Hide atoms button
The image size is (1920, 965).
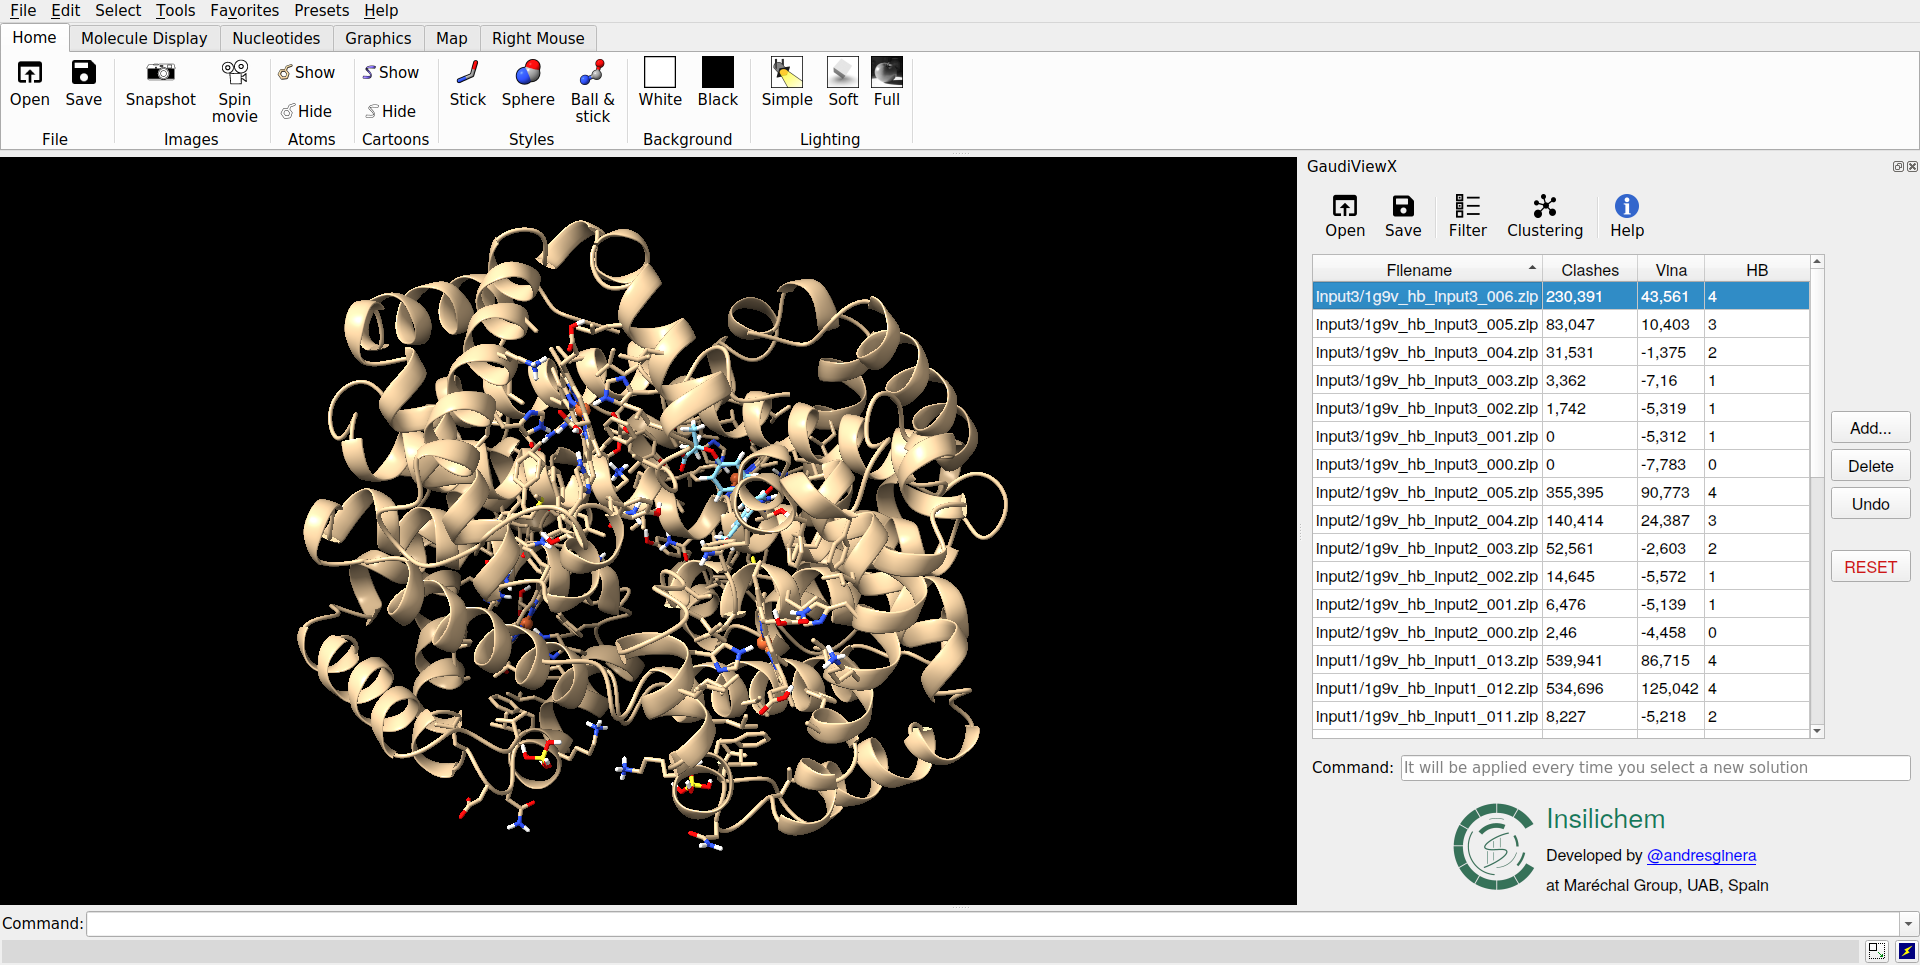tap(307, 111)
